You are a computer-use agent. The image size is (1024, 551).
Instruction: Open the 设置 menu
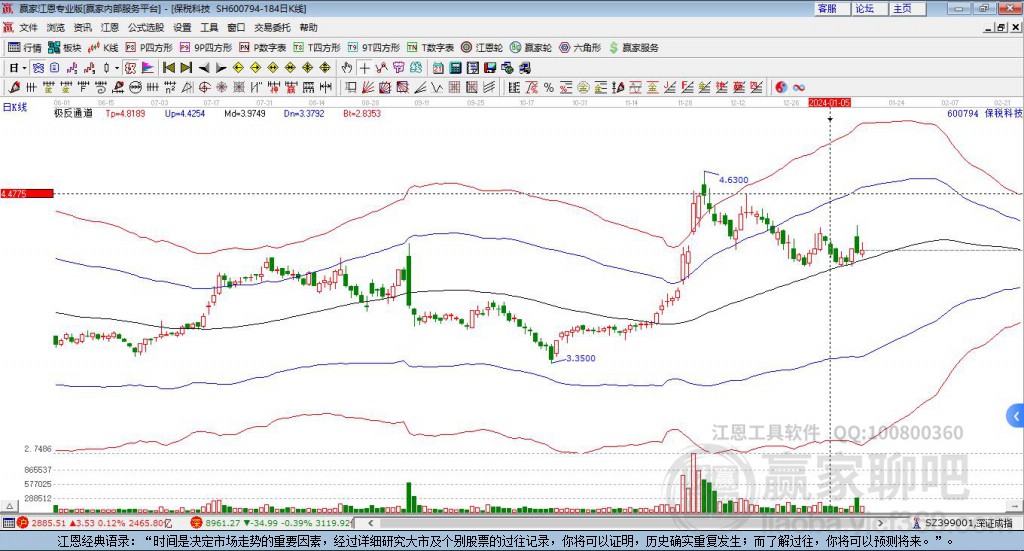pyautogui.click(x=182, y=27)
